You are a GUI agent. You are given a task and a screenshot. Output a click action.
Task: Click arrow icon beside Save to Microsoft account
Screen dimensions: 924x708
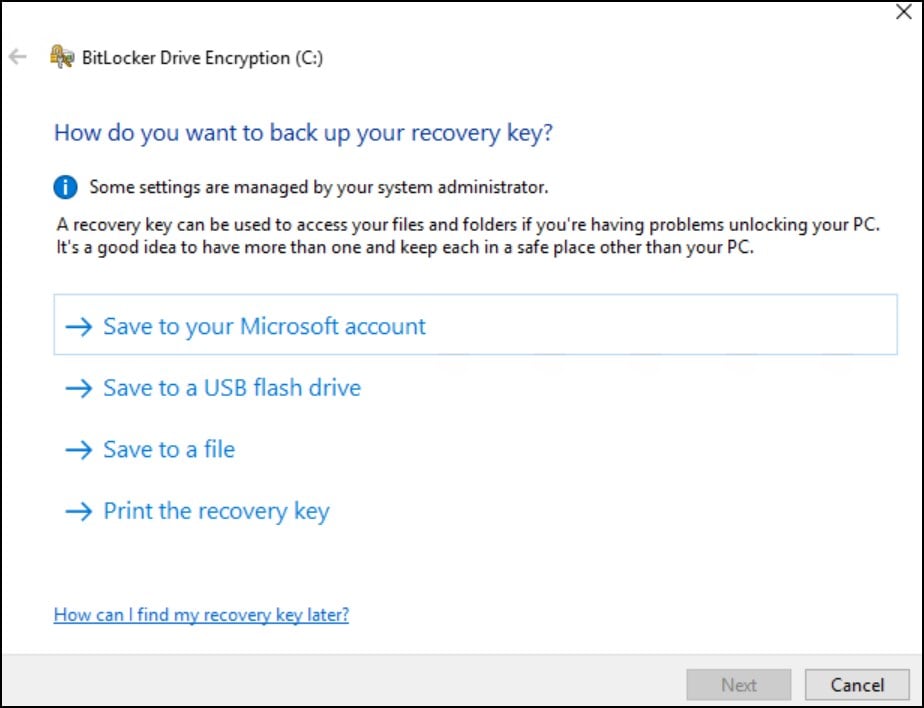[78, 326]
